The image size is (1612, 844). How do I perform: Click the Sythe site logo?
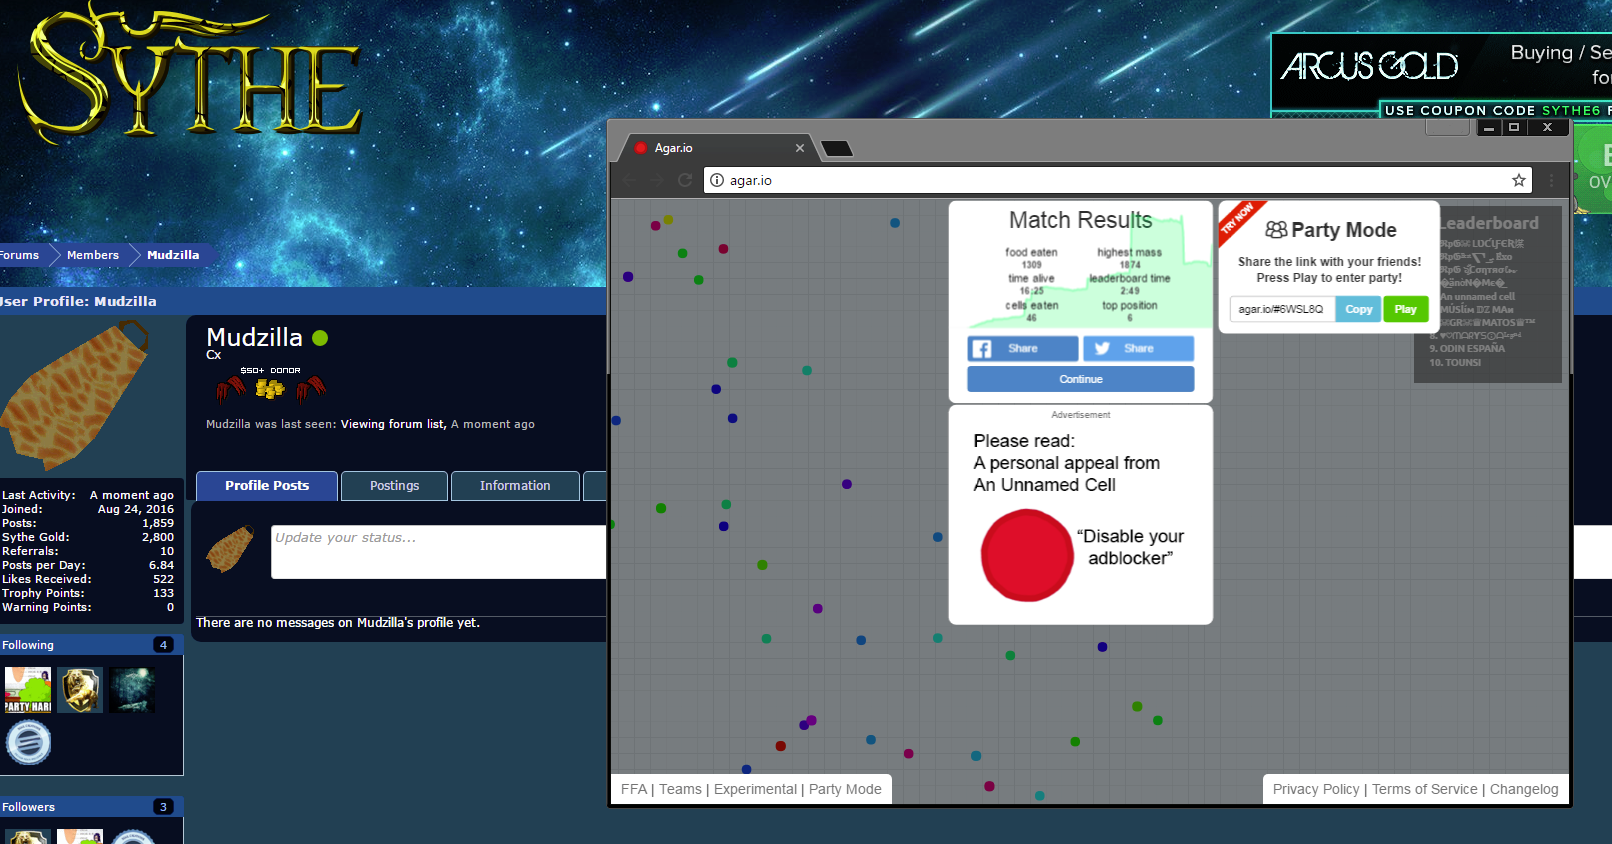pos(190,72)
